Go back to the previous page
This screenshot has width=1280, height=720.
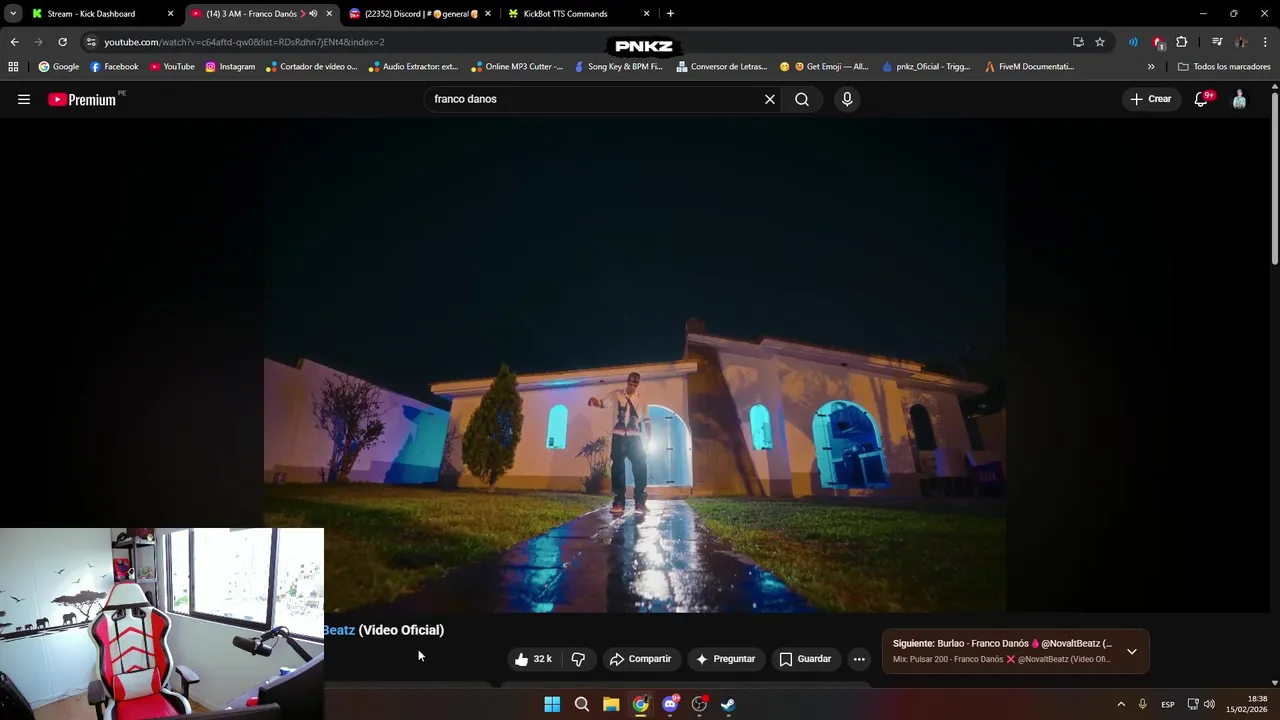[14, 42]
